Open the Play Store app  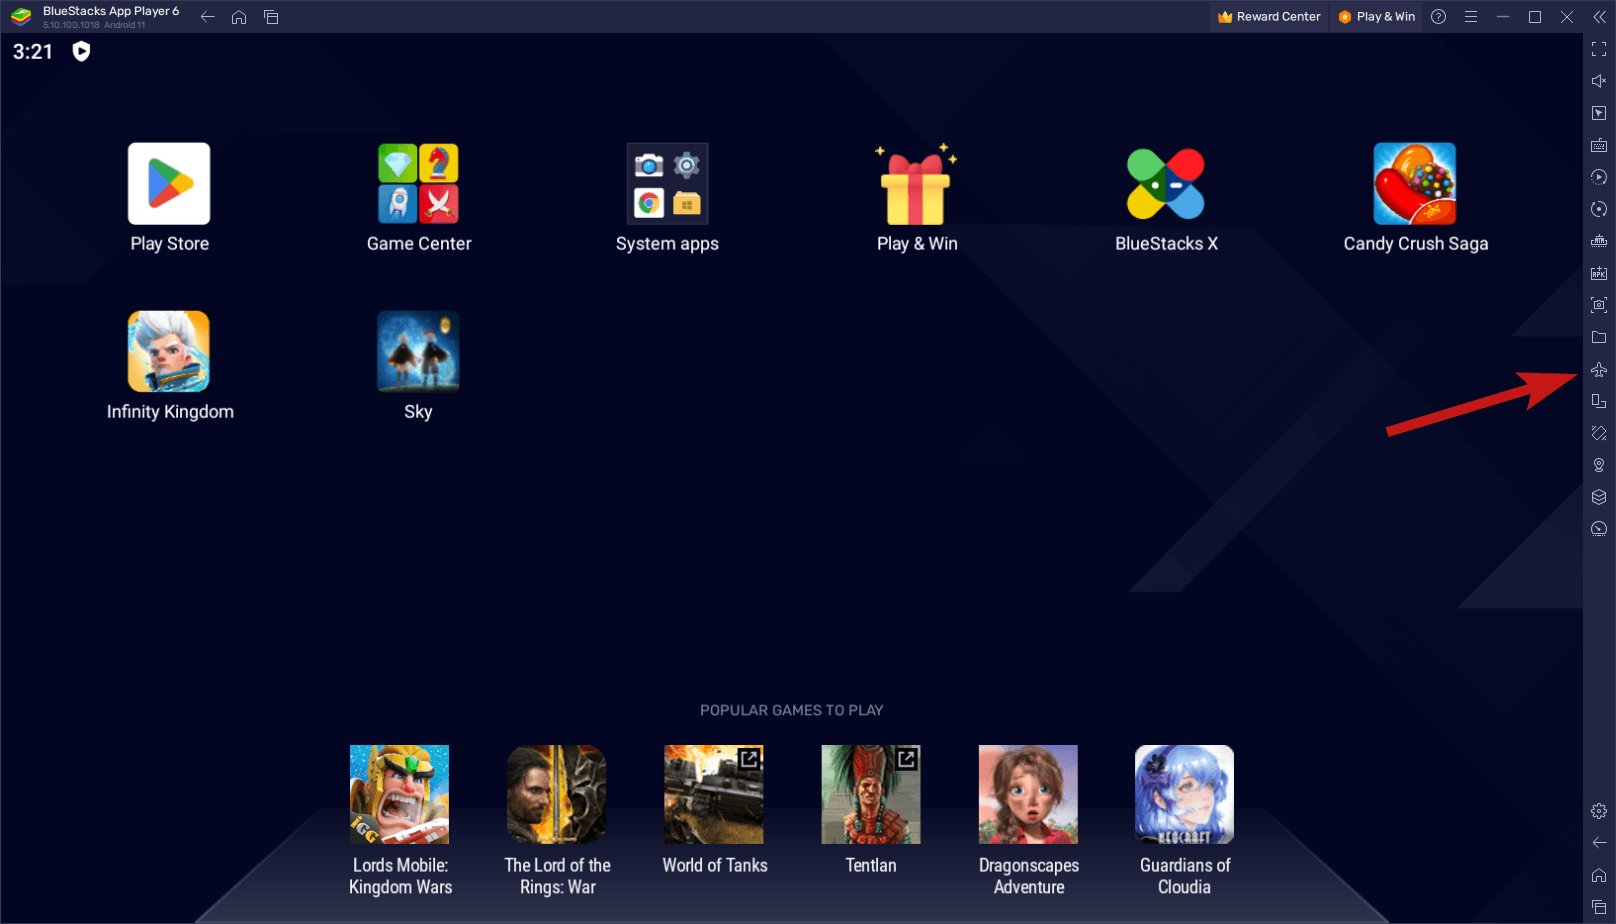click(x=169, y=184)
